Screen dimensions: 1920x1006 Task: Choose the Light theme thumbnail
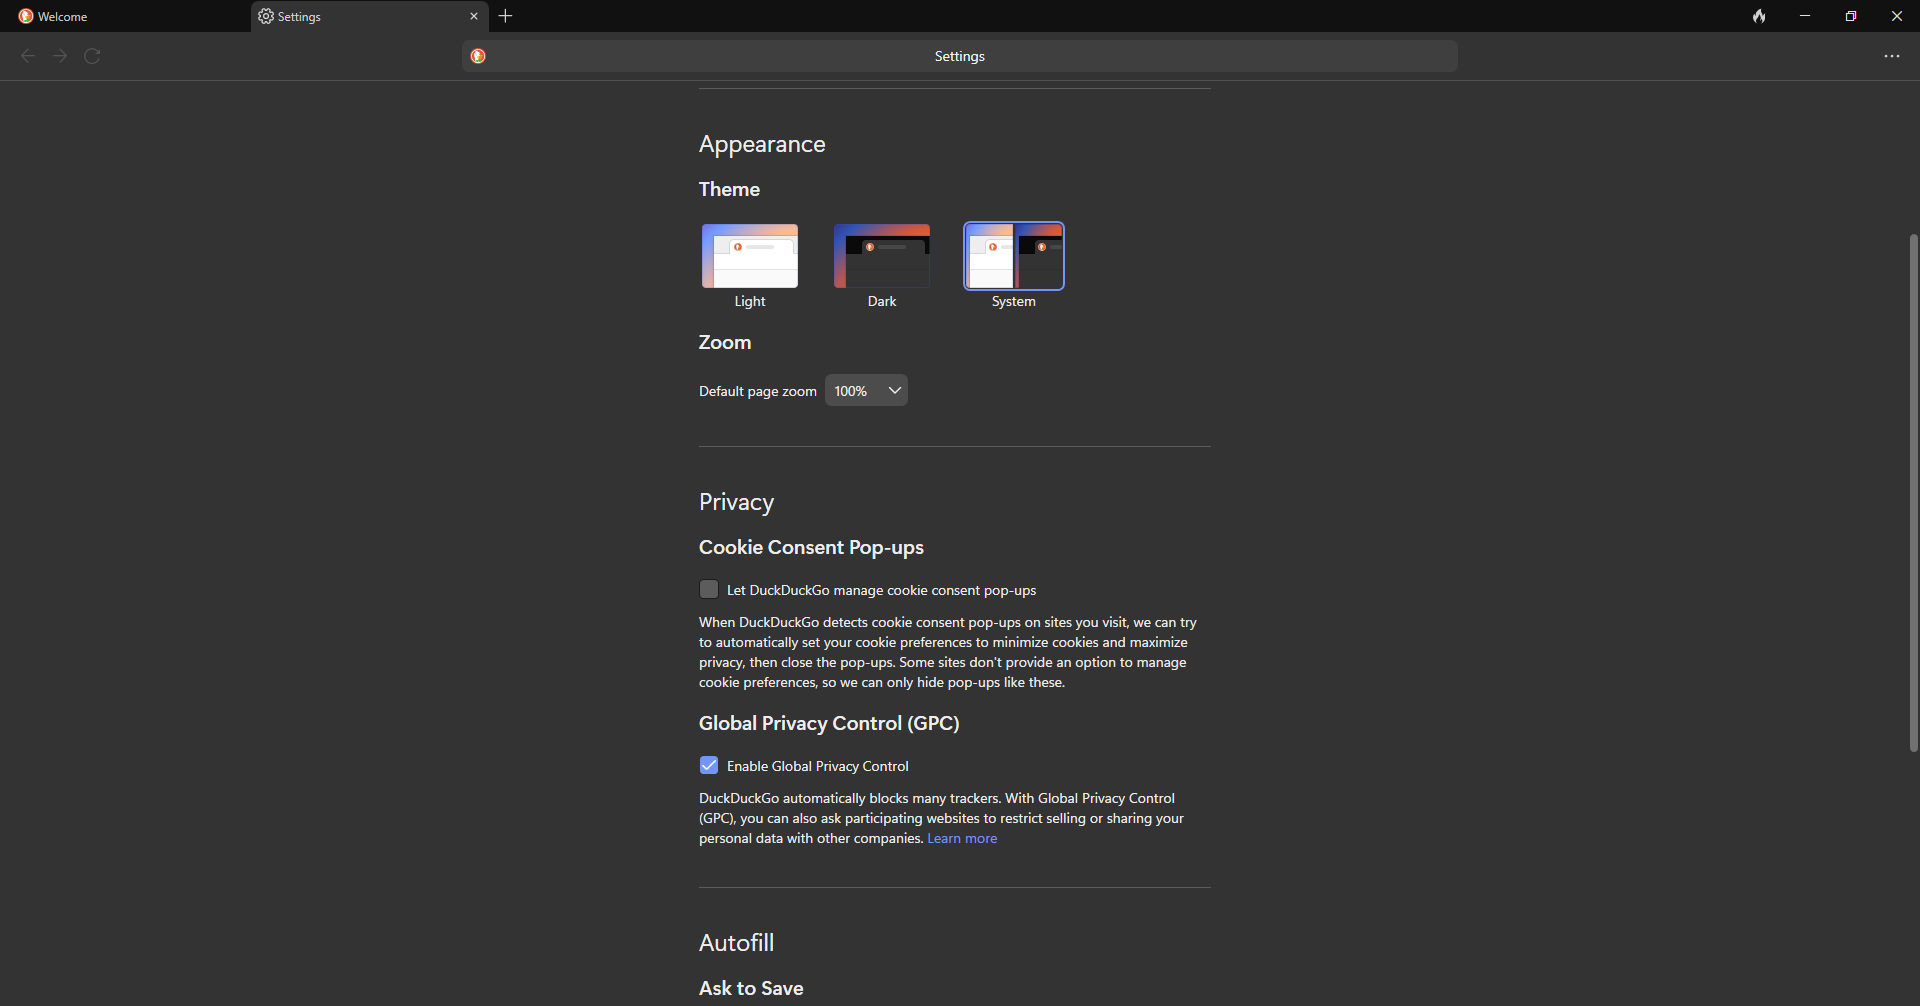coord(750,256)
